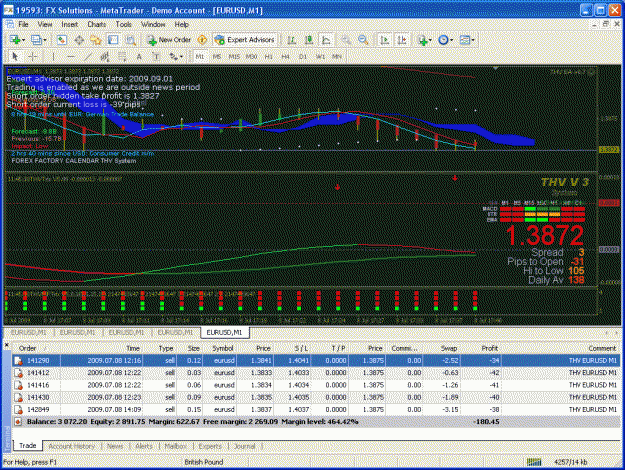Select the Trendline drawing tool
Image resolution: width=625 pixels, height=470 pixels.
click(88, 57)
